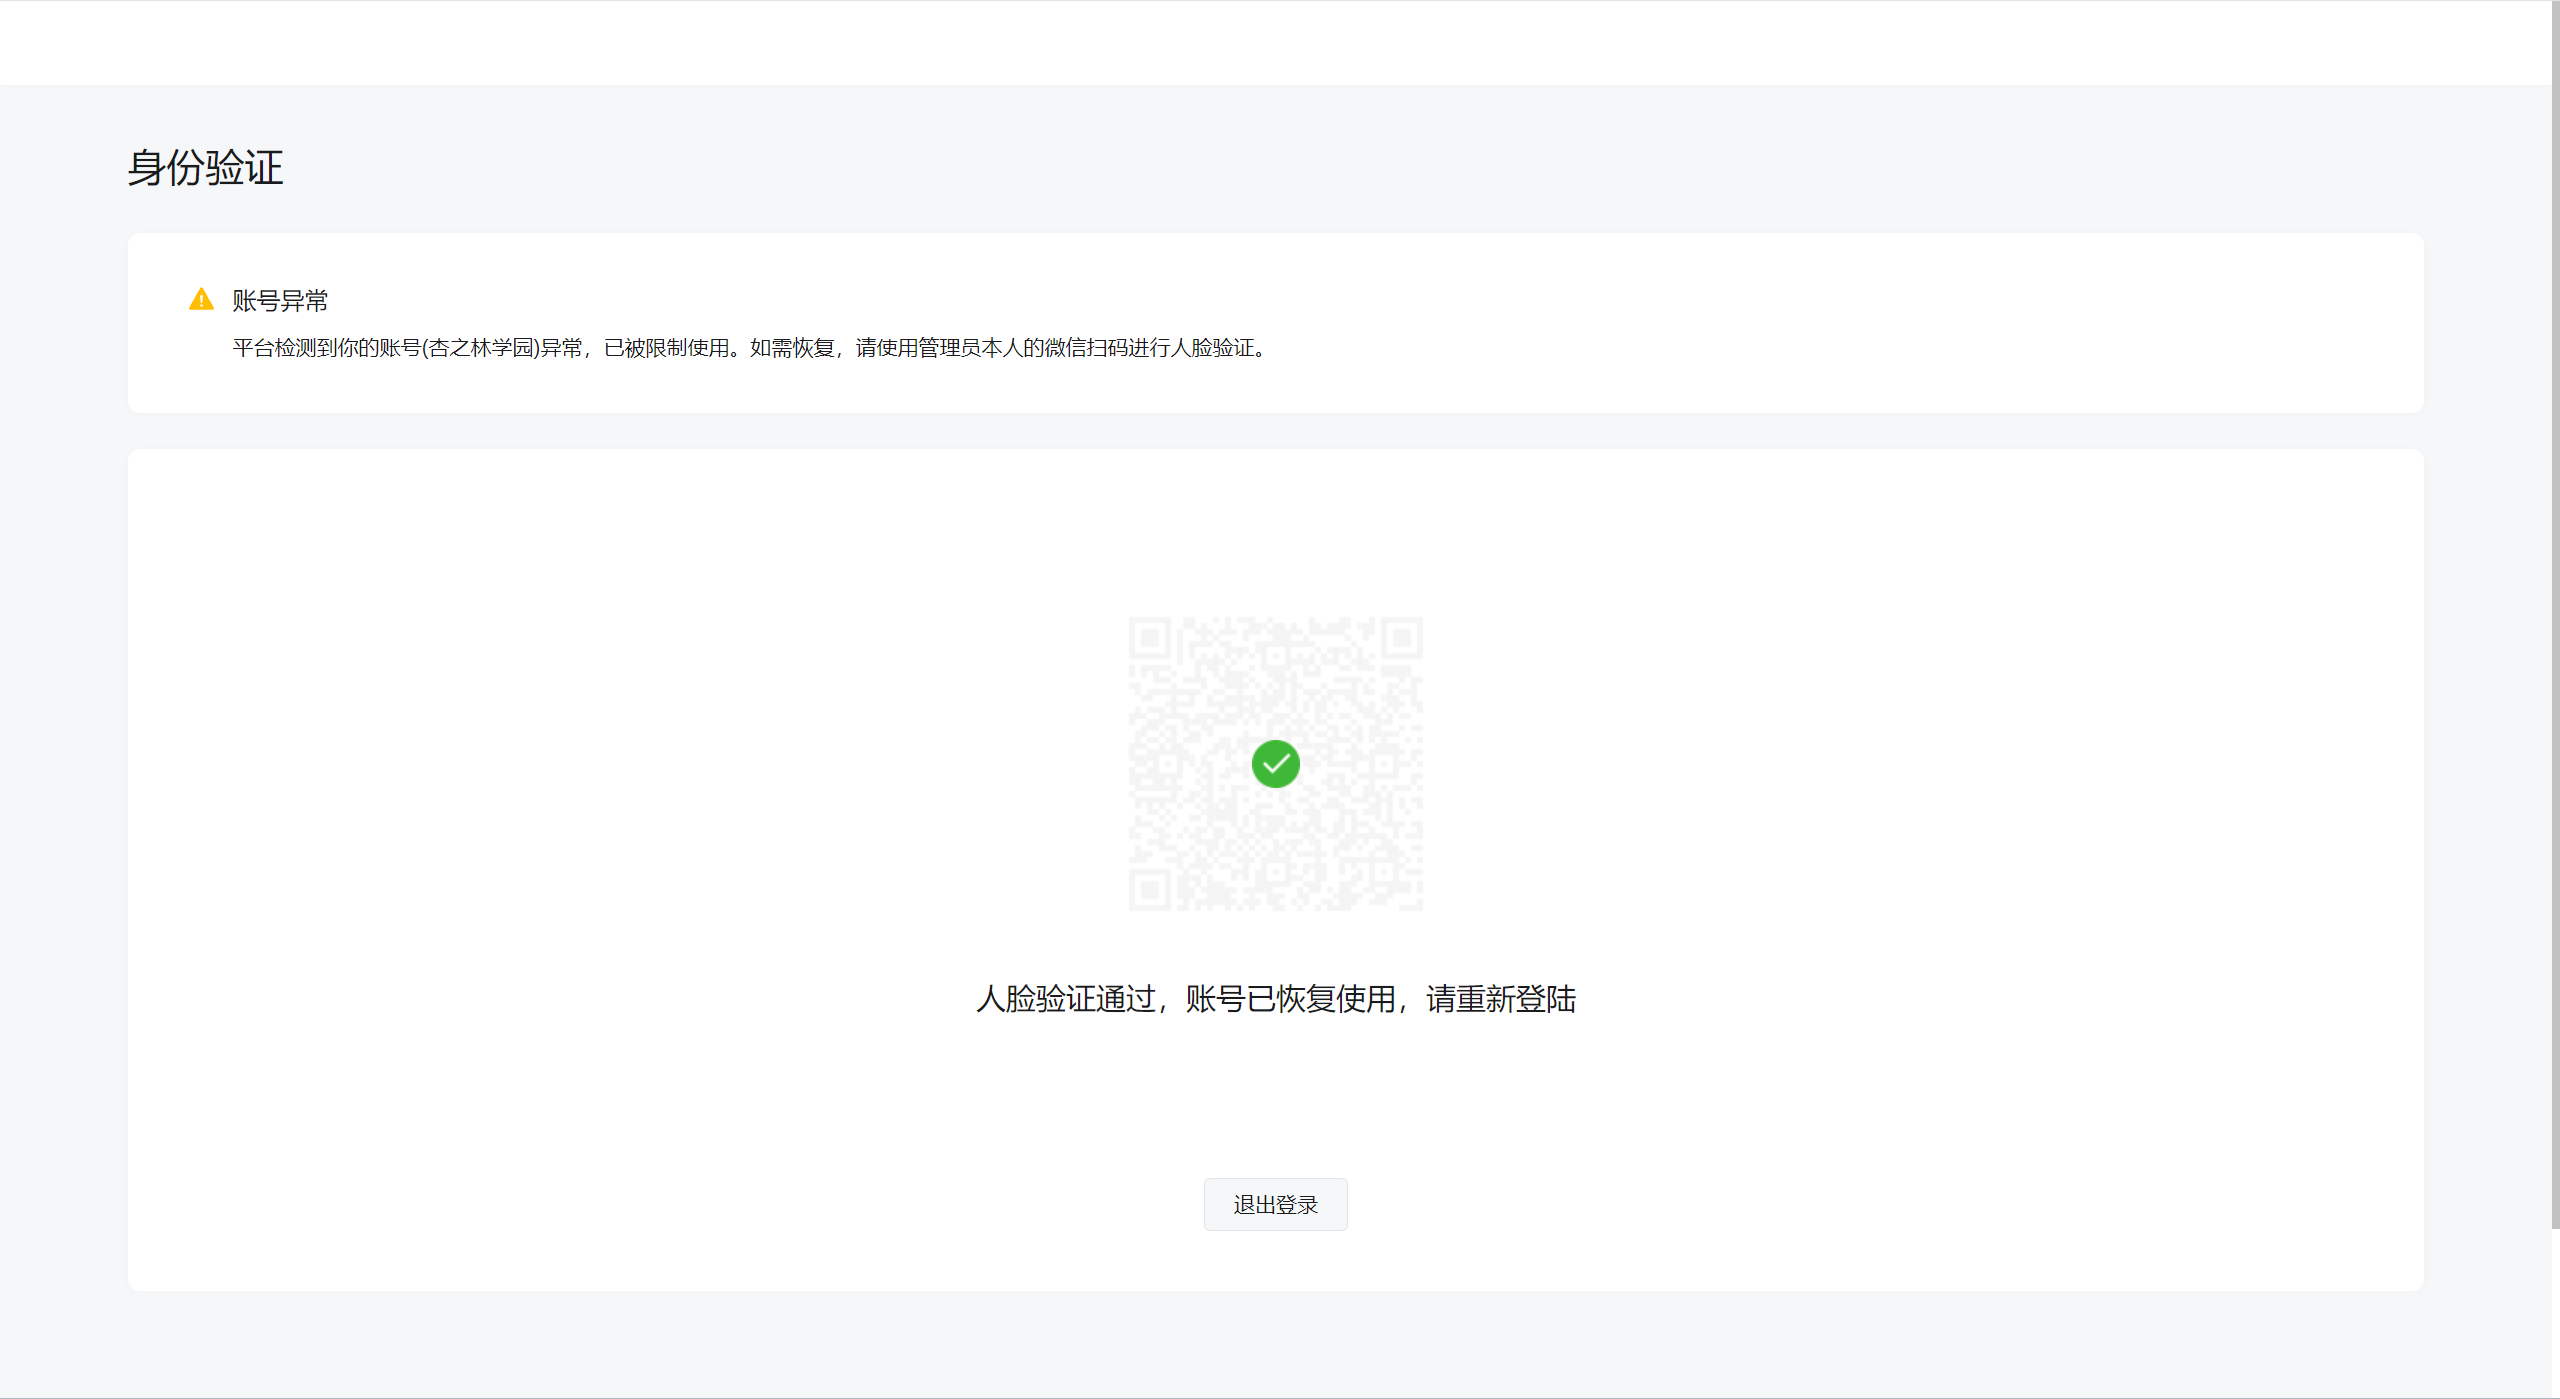The width and height of the screenshot is (2560, 1399).
Task: Click the 请重新登陆 text
Action: 1500,999
